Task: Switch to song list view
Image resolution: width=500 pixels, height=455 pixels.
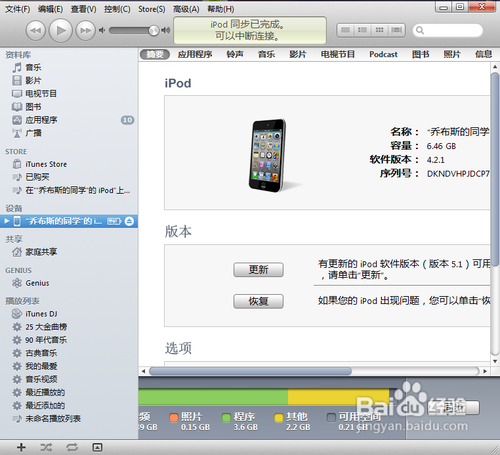Action: (x=346, y=30)
